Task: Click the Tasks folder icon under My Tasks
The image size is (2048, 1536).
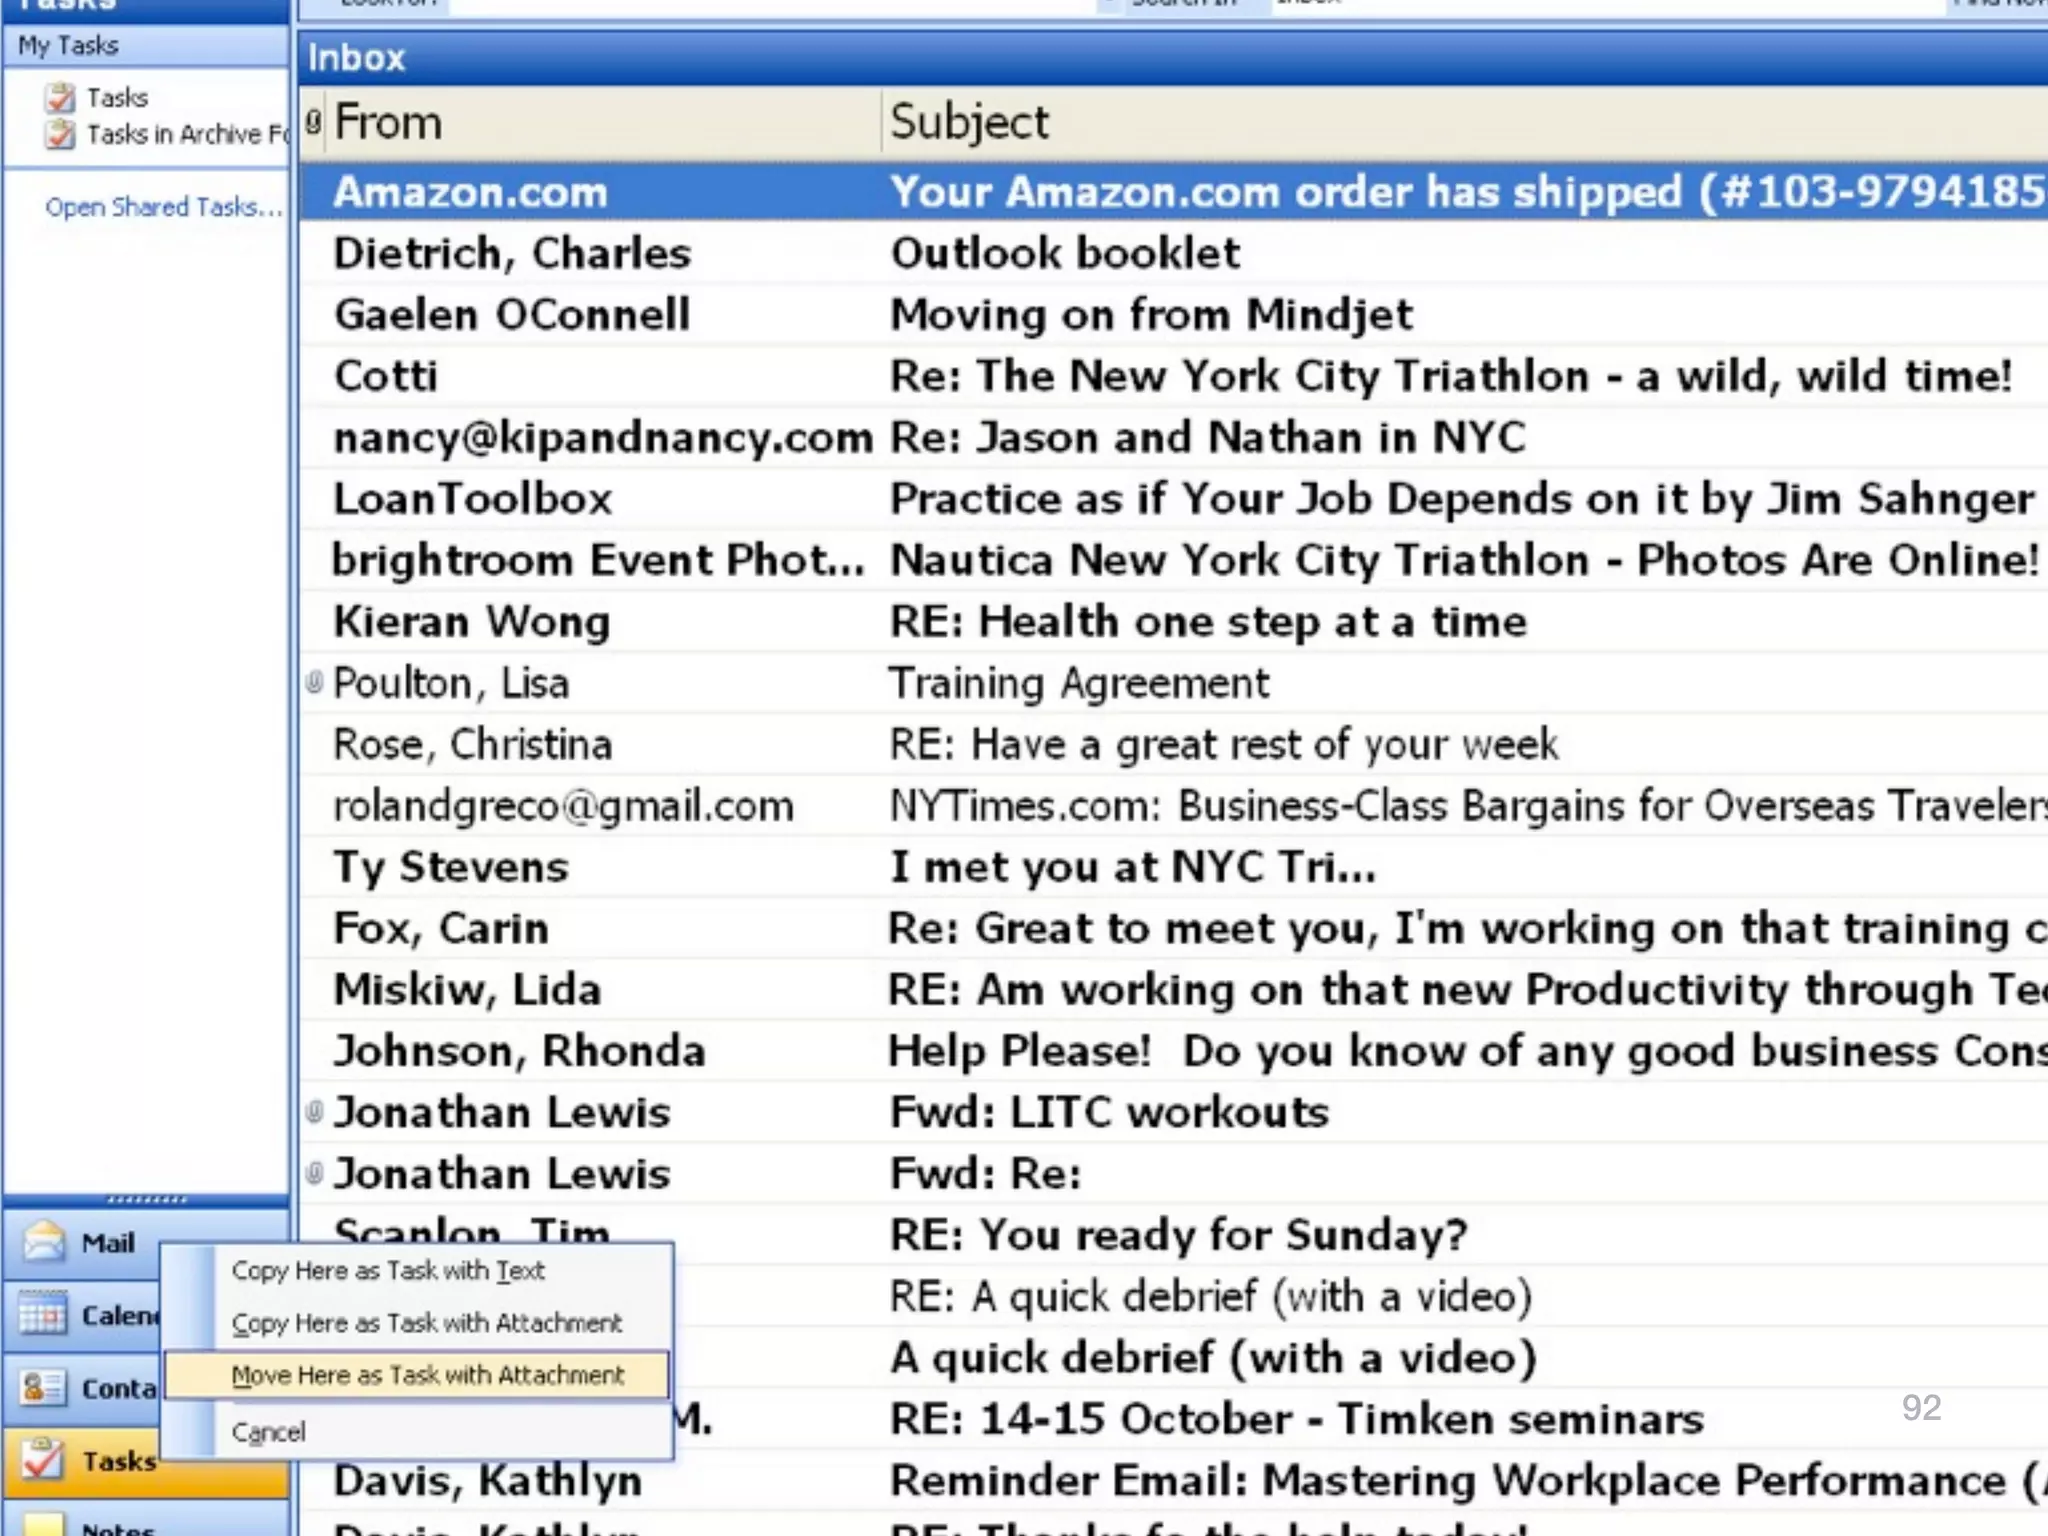Action: [x=60, y=98]
